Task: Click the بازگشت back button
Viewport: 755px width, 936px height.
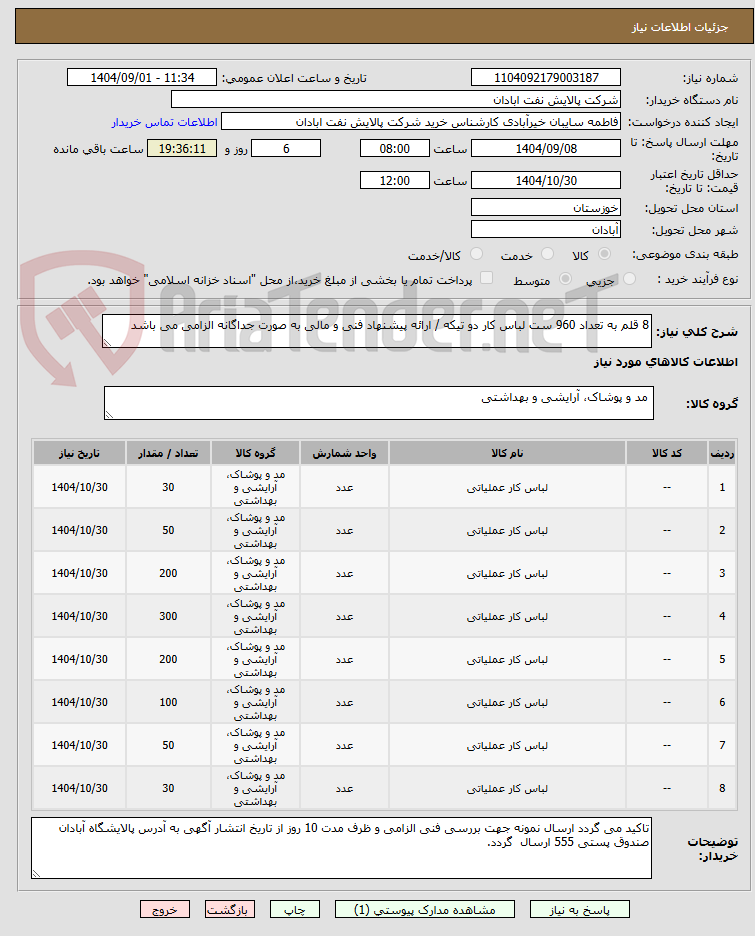Action: [x=230, y=909]
